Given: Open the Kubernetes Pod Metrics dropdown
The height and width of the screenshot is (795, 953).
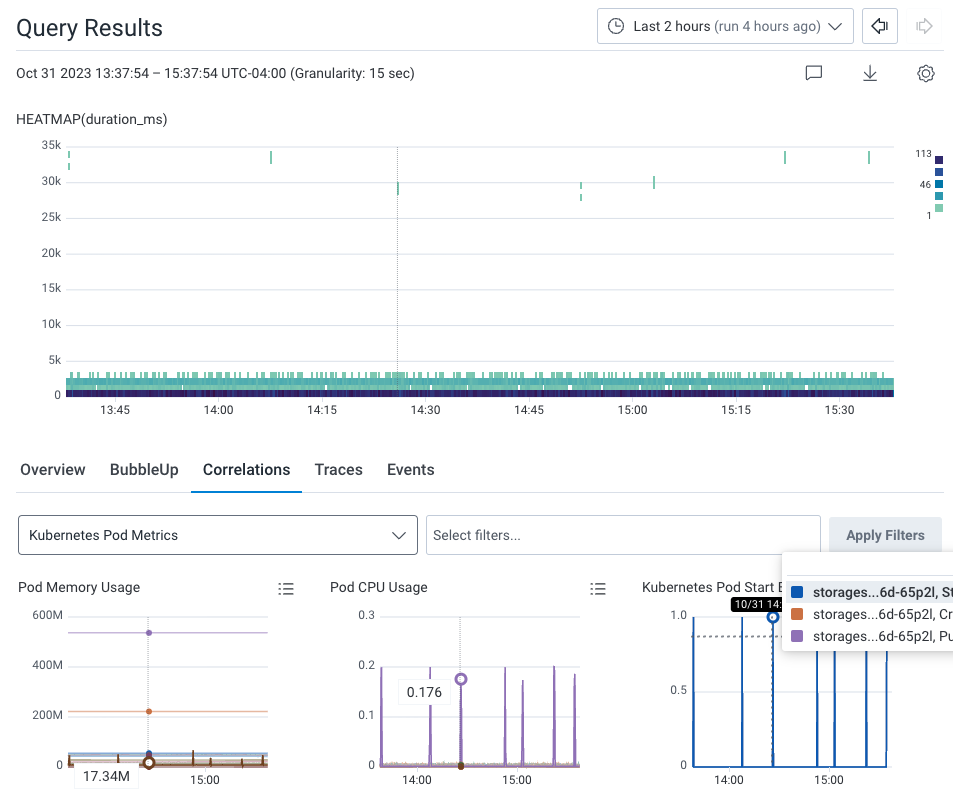Looking at the screenshot, I should coord(217,535).
